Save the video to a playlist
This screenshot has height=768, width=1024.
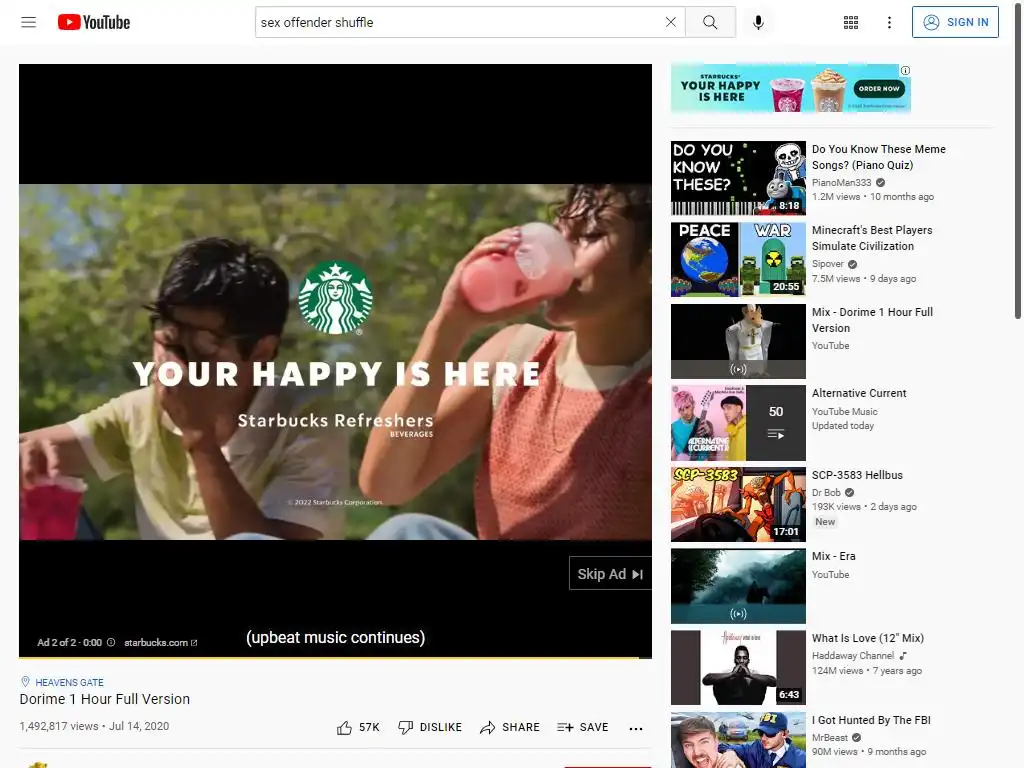[583, 728]
